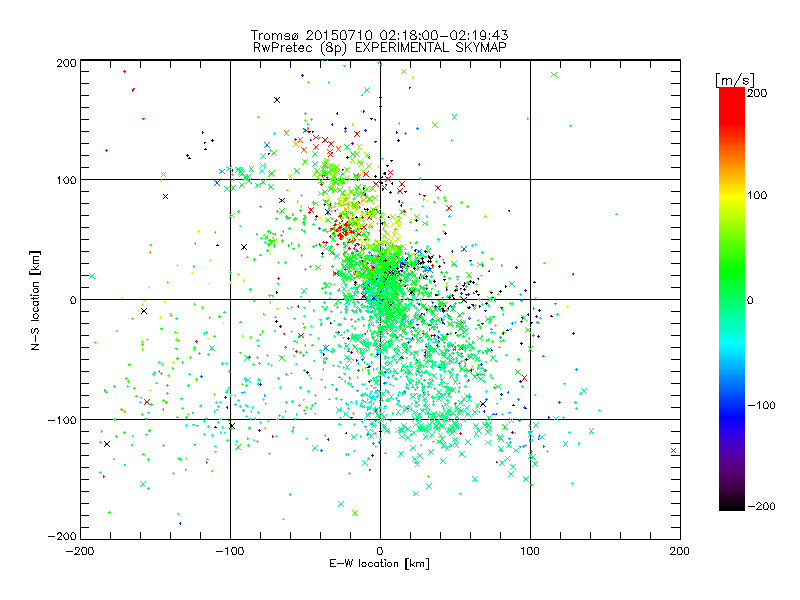Click the y-axis '200' tick label
This screenshot has width=800, height=600.
[66, 63]
